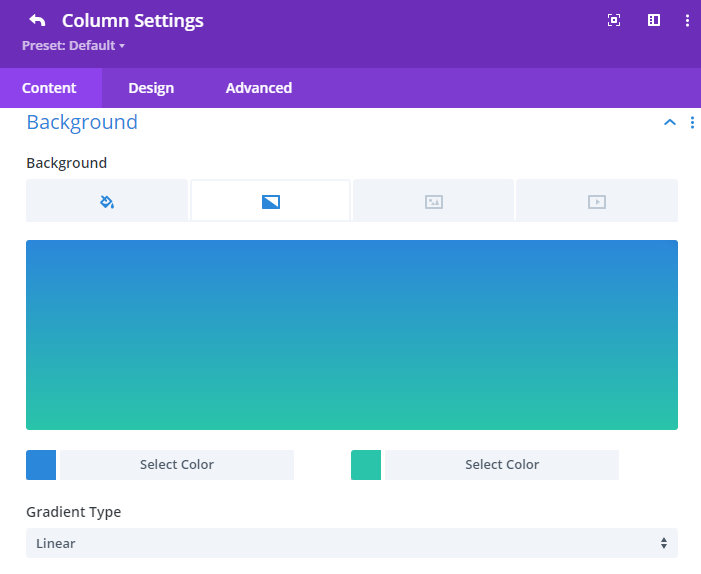Open the expand modal fullscreen icon
Screen dimensions: 701x574
coord(614,20)
